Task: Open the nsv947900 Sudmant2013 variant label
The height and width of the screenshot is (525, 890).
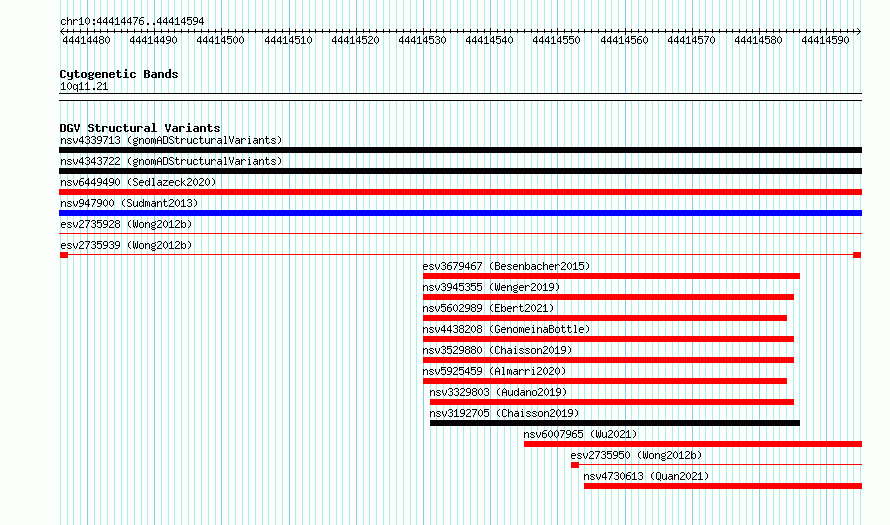Action: coord(129,203)
